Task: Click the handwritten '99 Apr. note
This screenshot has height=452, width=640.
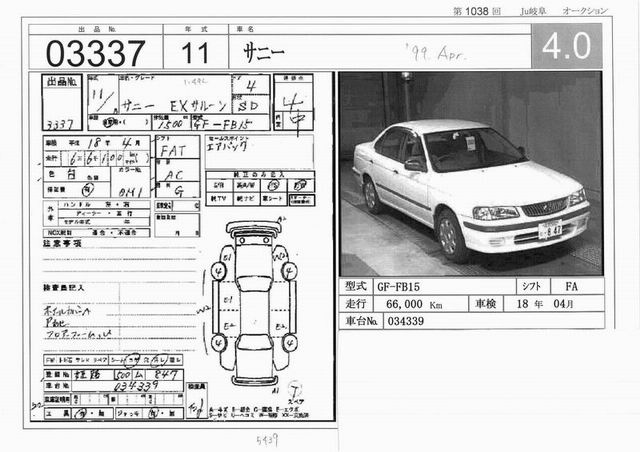Action: 426,48
